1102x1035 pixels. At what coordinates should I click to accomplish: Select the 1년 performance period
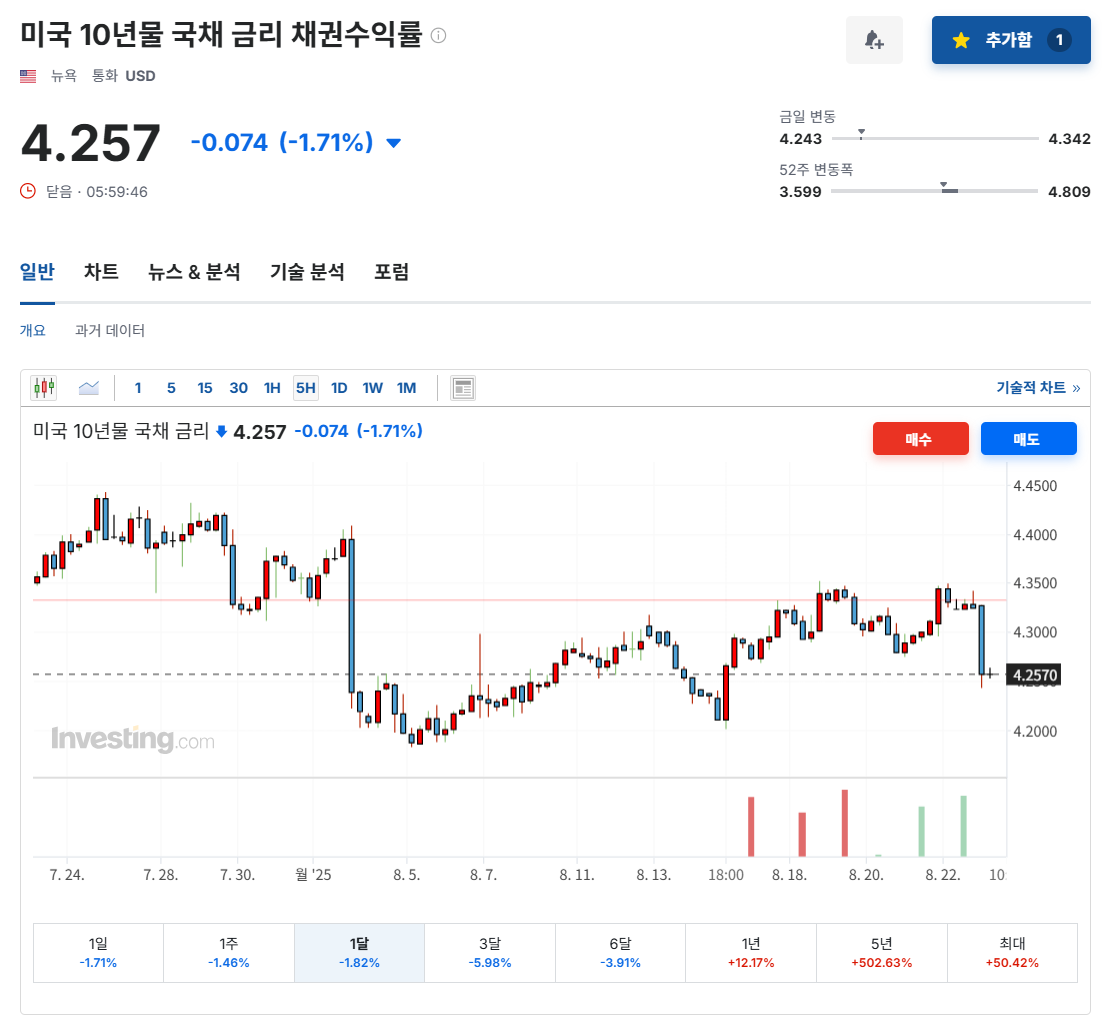tap(750, 953)
